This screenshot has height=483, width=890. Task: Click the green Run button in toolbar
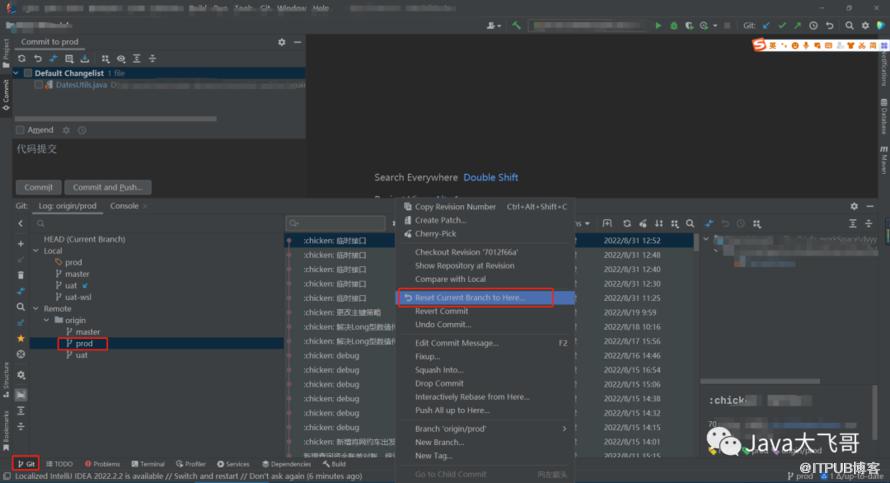click(x=658, y=26)
